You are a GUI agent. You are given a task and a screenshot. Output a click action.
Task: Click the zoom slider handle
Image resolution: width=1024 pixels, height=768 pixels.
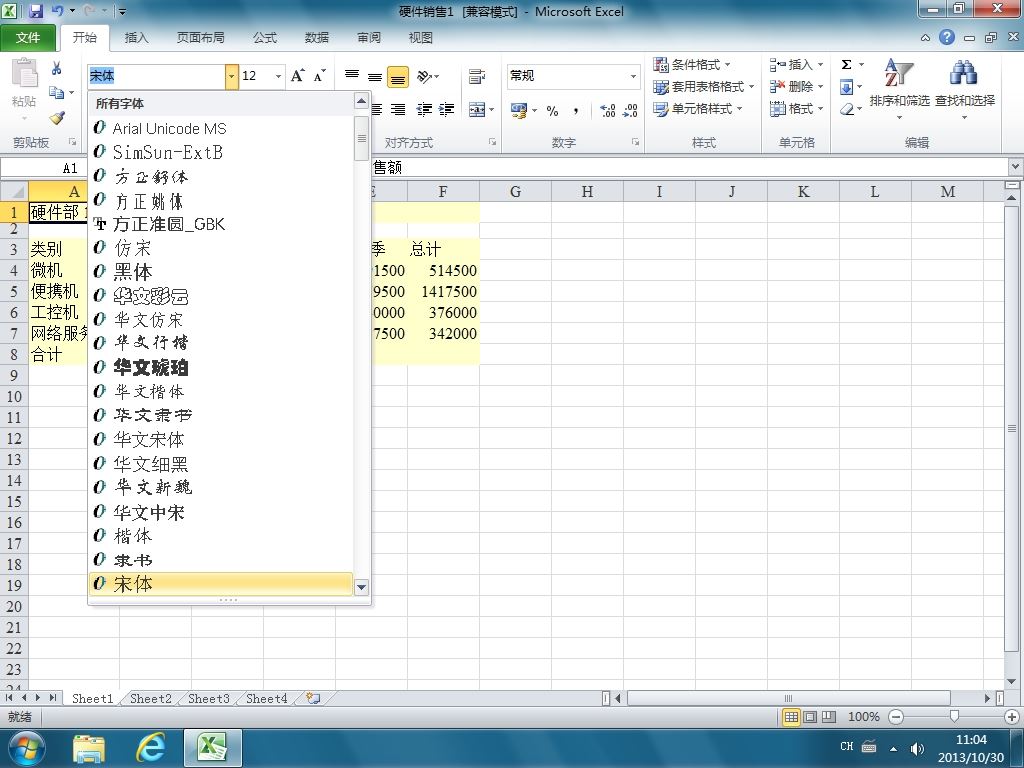pos(954,717)
